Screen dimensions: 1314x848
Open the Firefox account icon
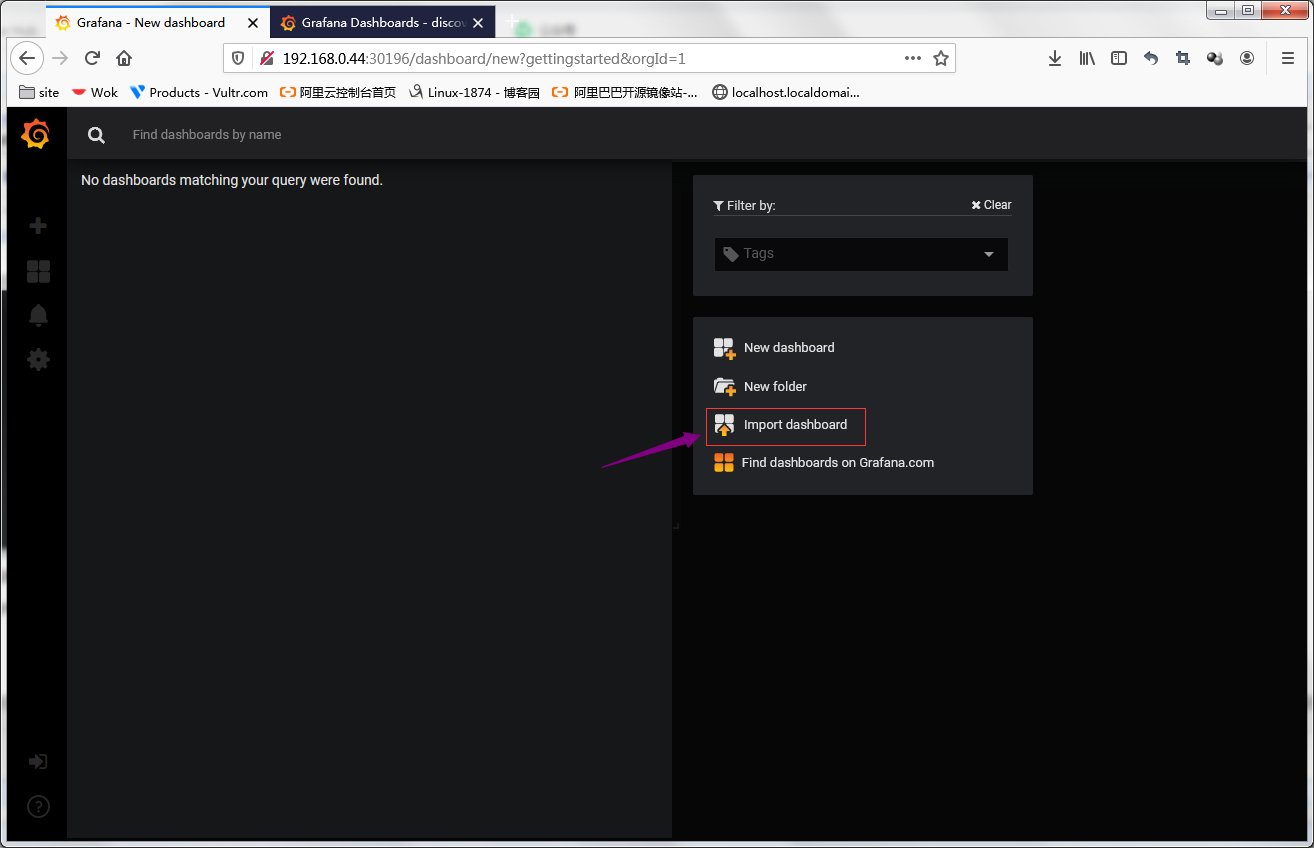(x=1247, y=58)
